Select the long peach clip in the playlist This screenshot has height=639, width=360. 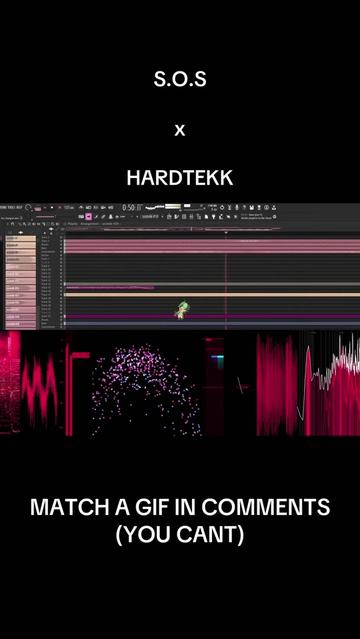[x=212, y=294]
